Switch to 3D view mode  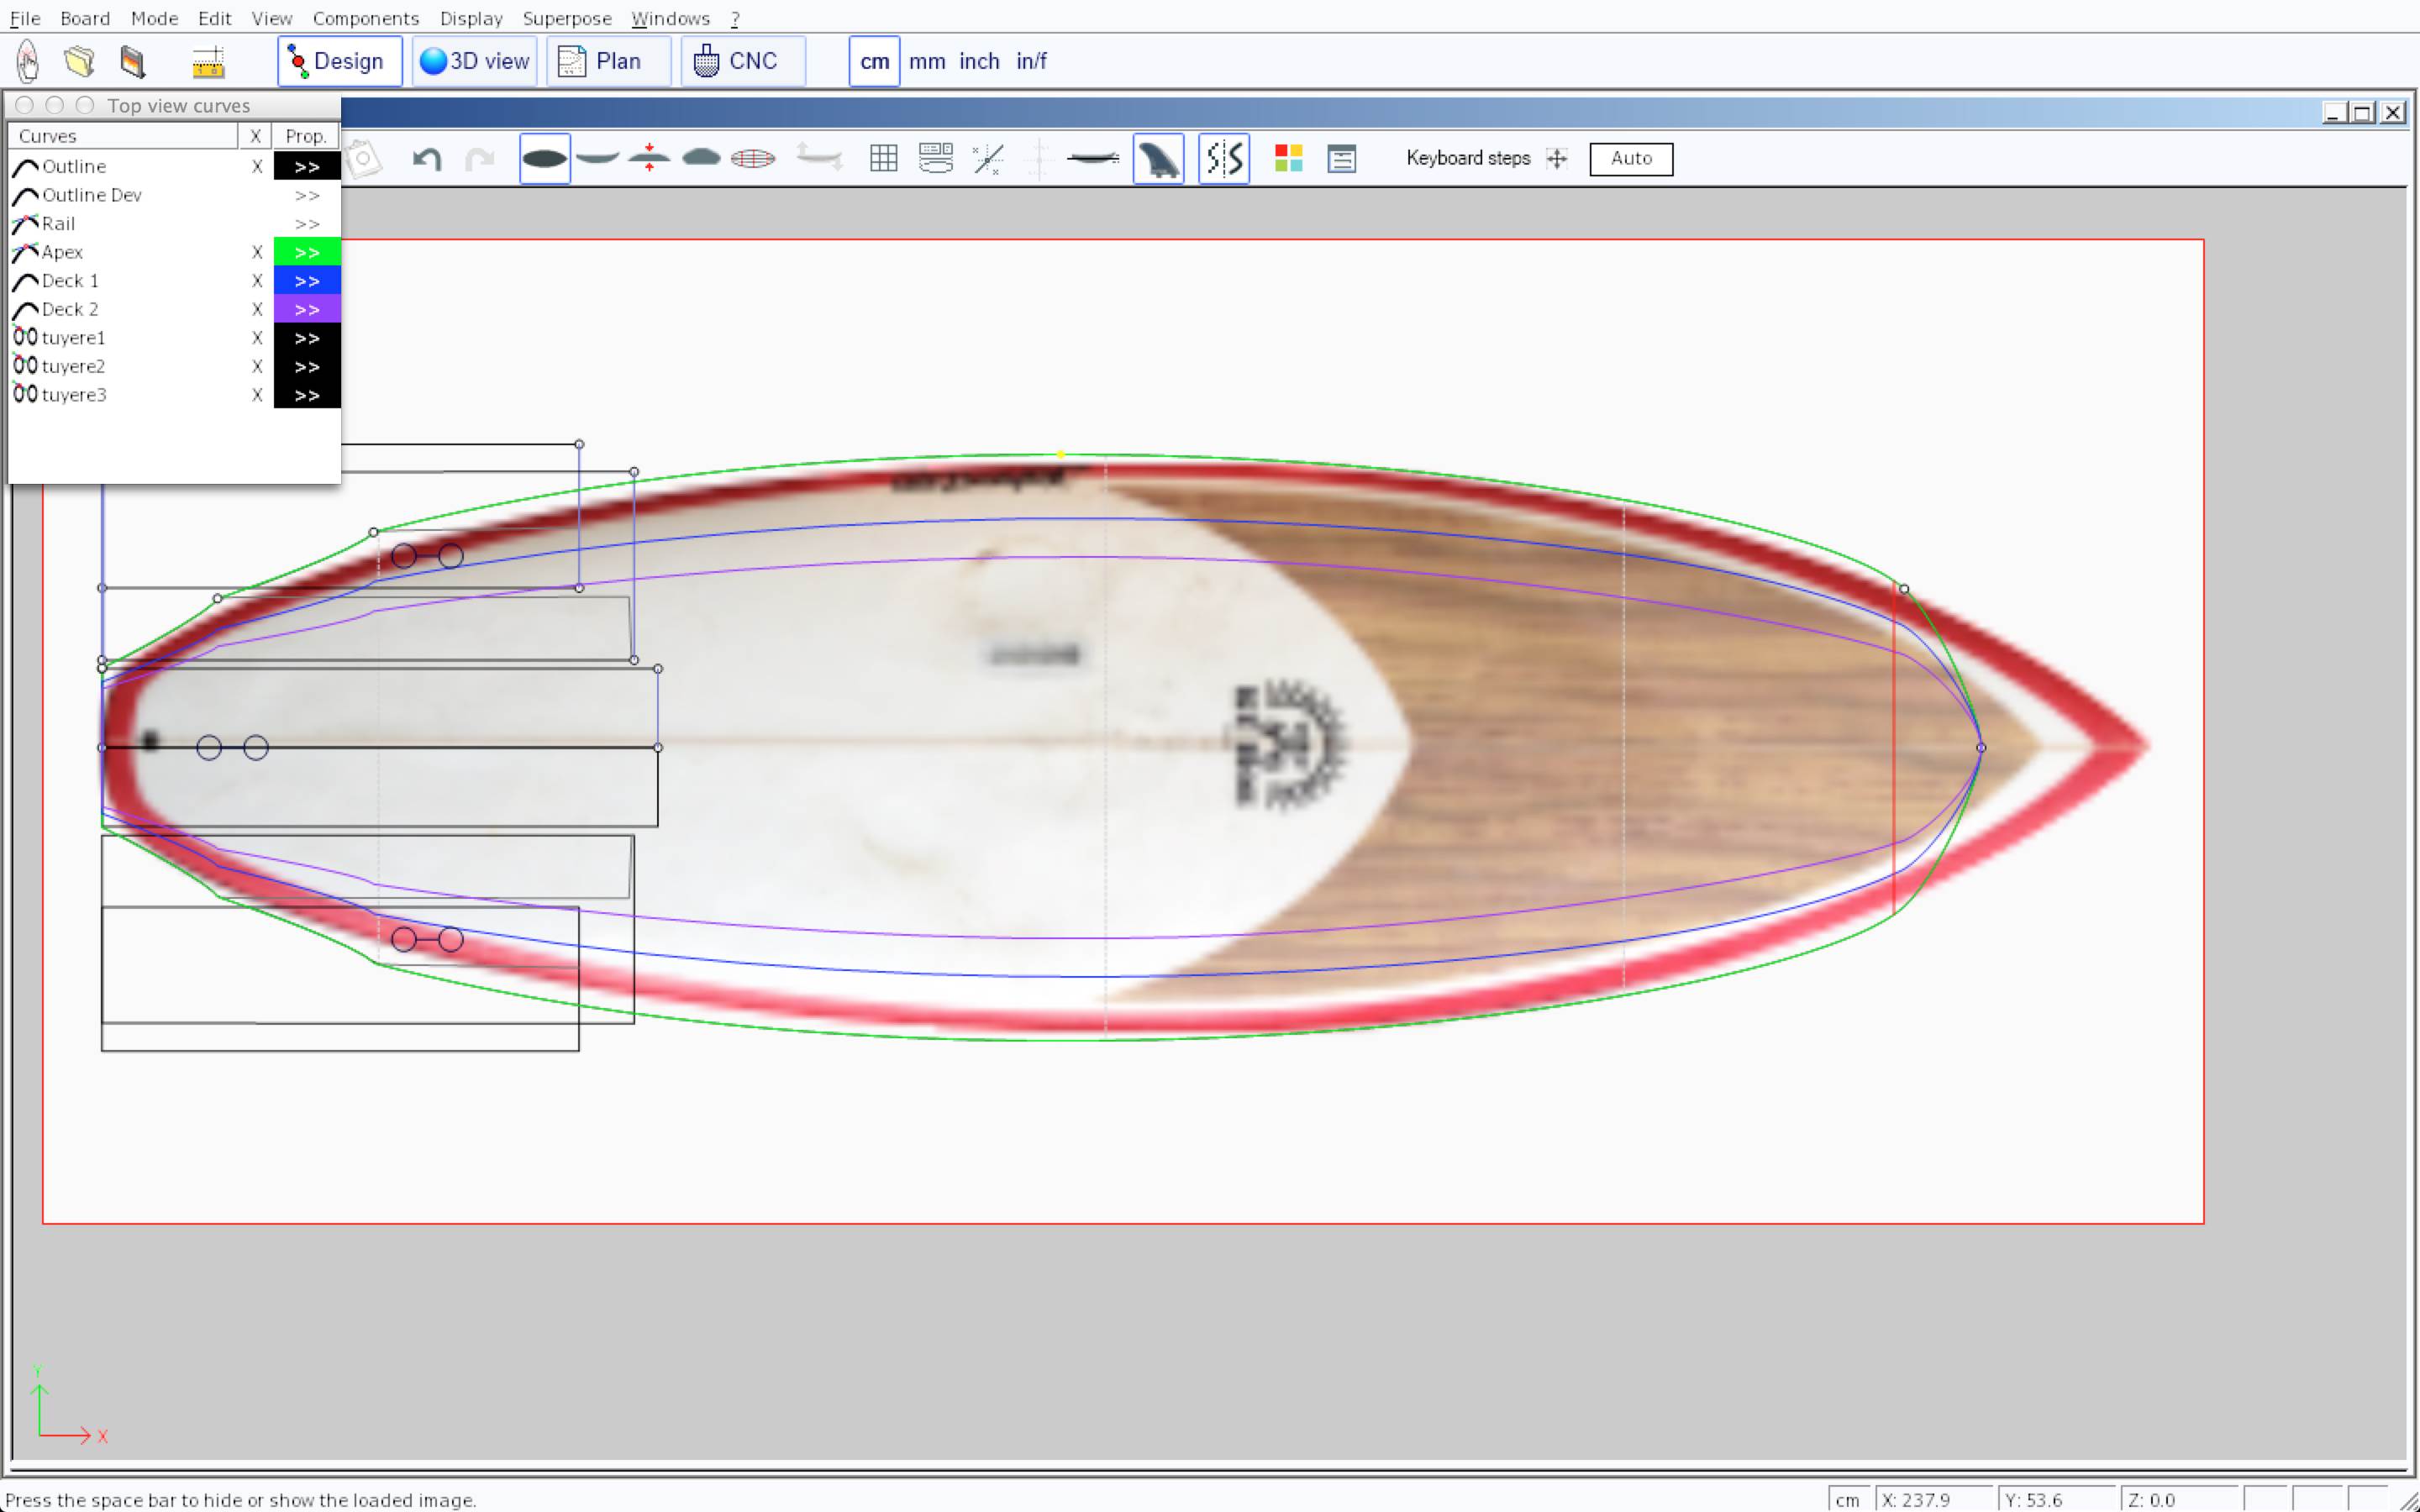(x=475, y=61)
